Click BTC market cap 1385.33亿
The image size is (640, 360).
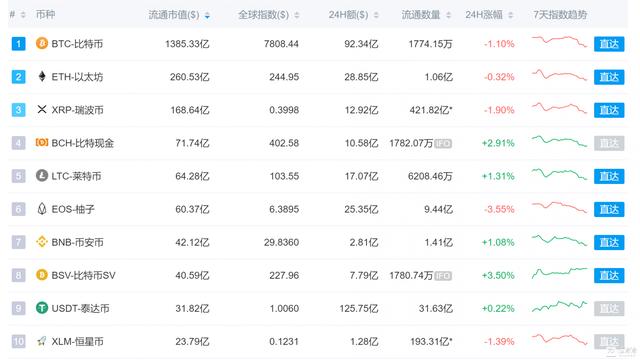(187, 44)
